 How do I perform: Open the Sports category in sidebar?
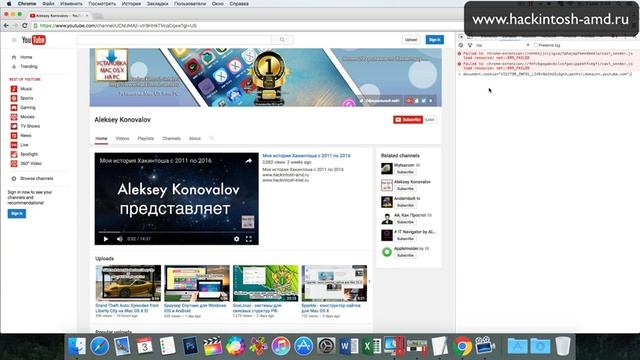27,98
